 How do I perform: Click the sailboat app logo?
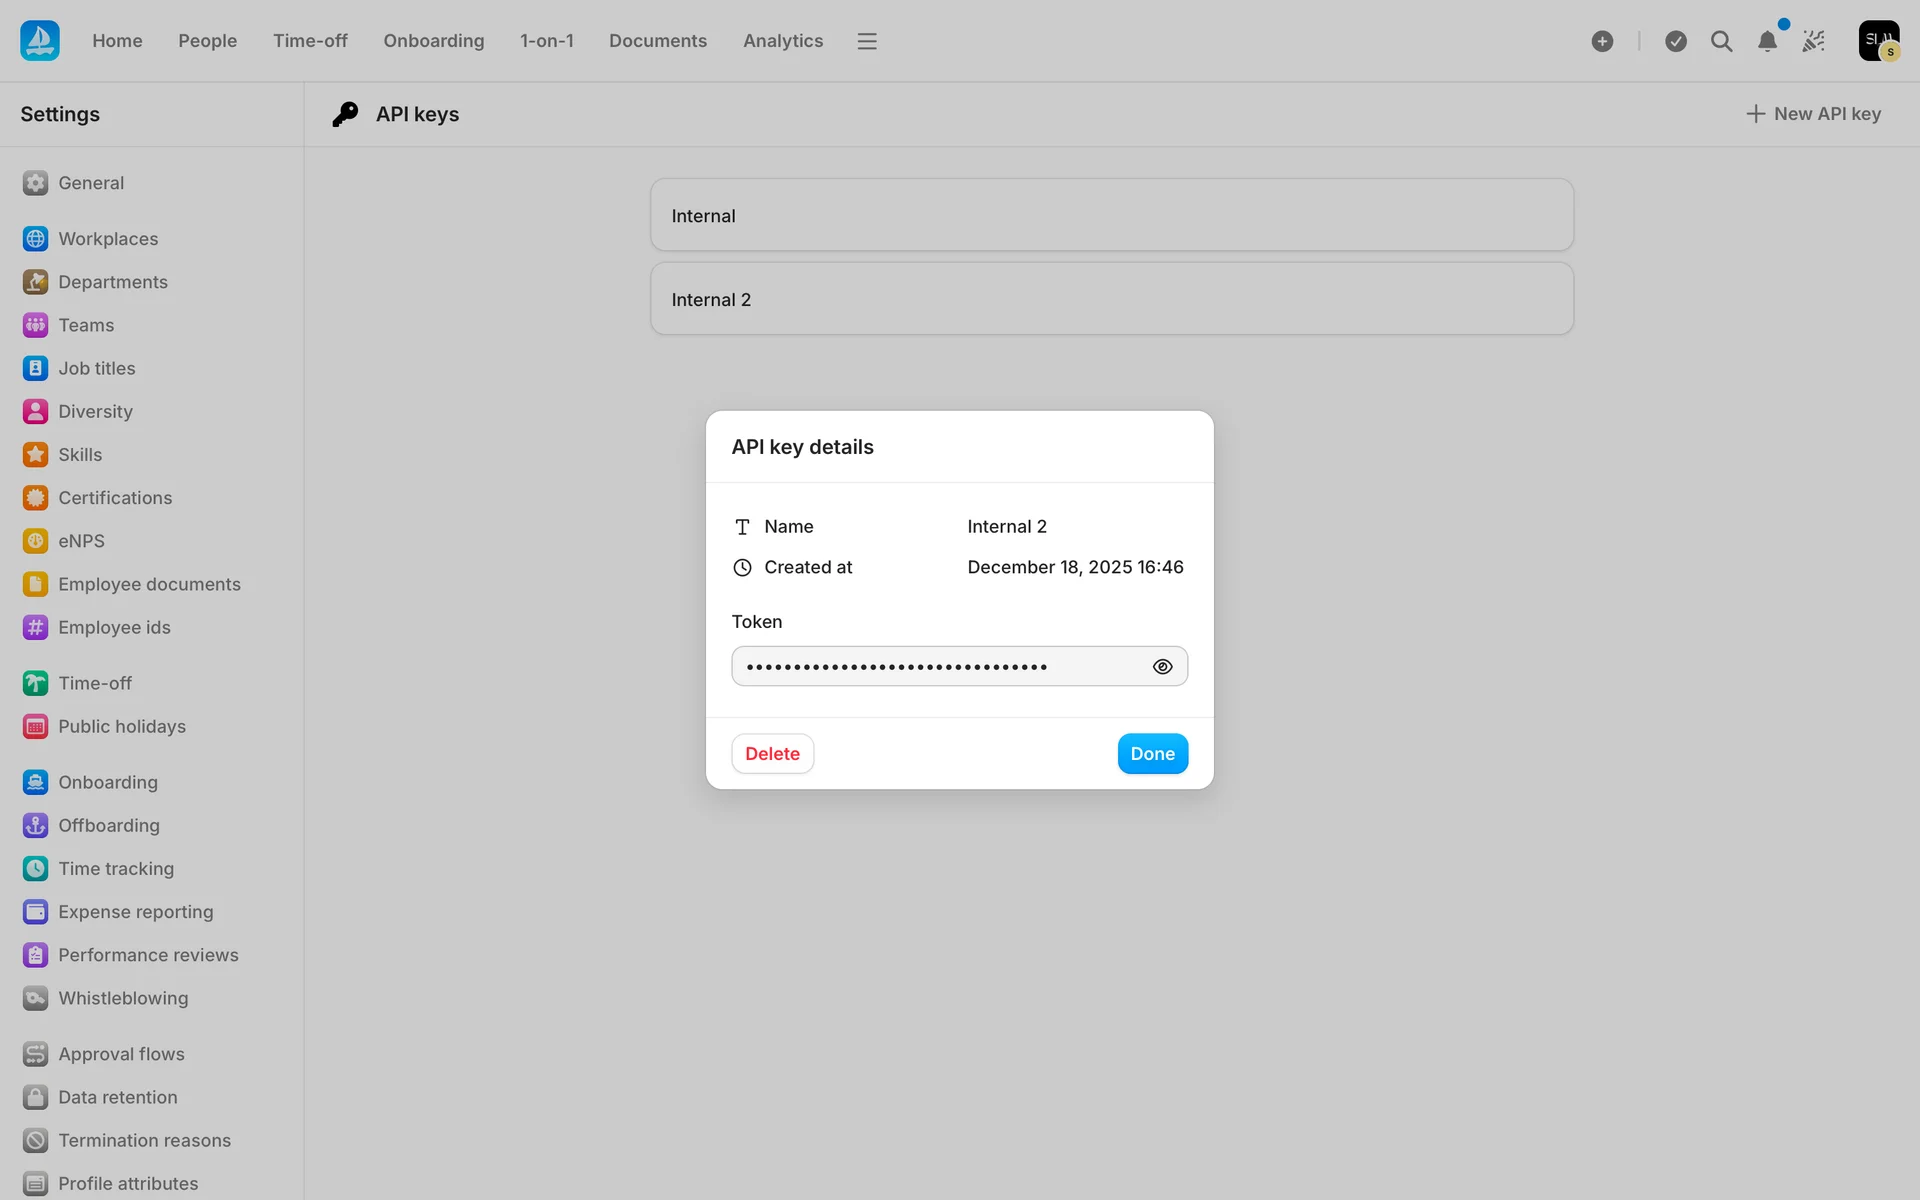click(x=40, y=41)
